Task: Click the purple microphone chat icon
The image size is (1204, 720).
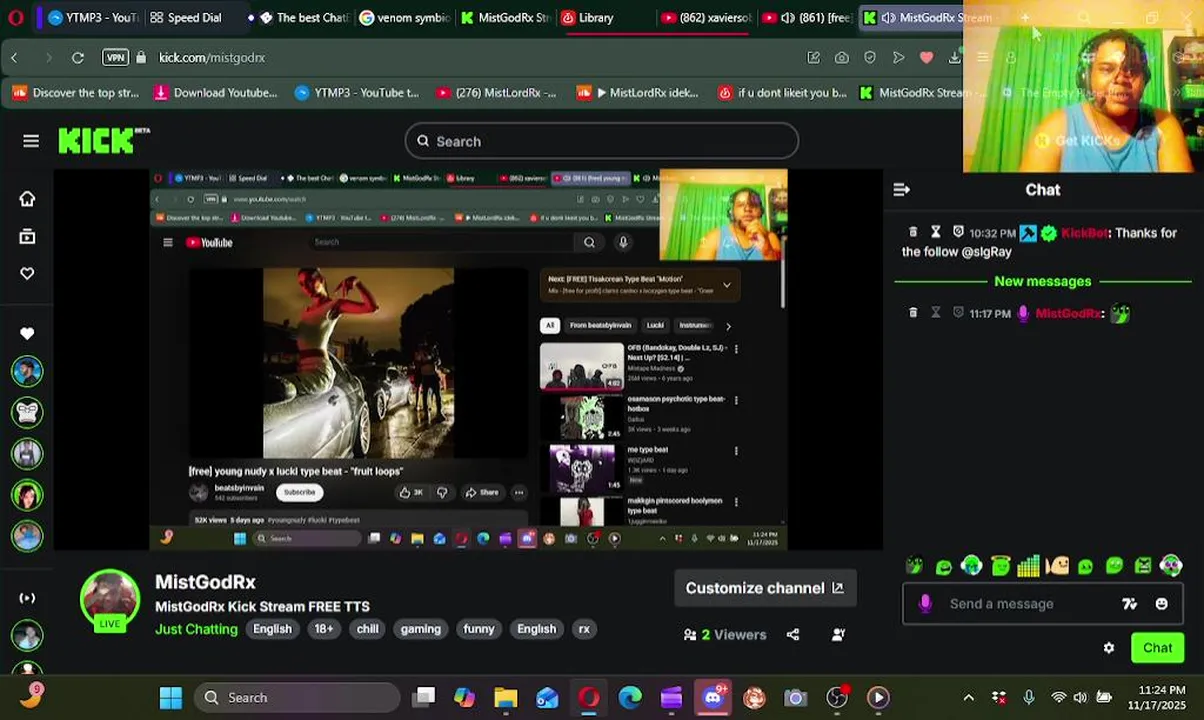Action: 925,603
